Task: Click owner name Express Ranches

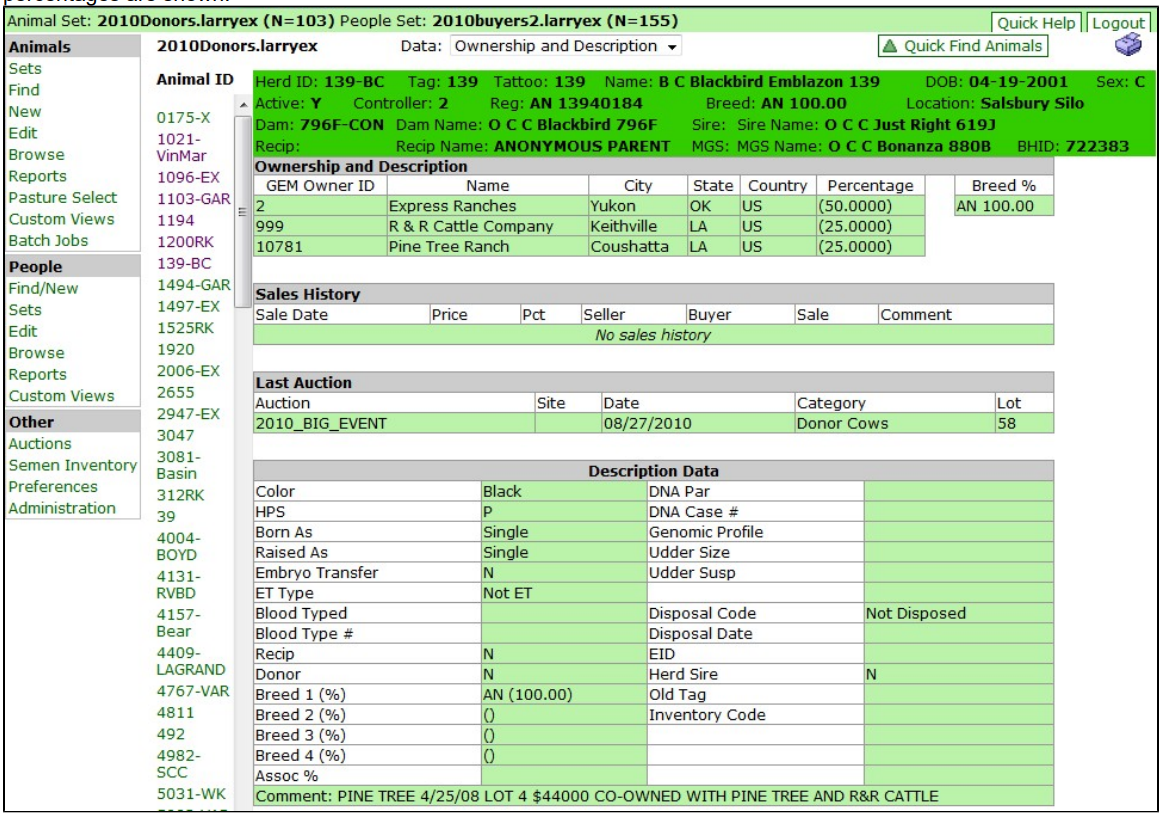Action: click(452, 206)
